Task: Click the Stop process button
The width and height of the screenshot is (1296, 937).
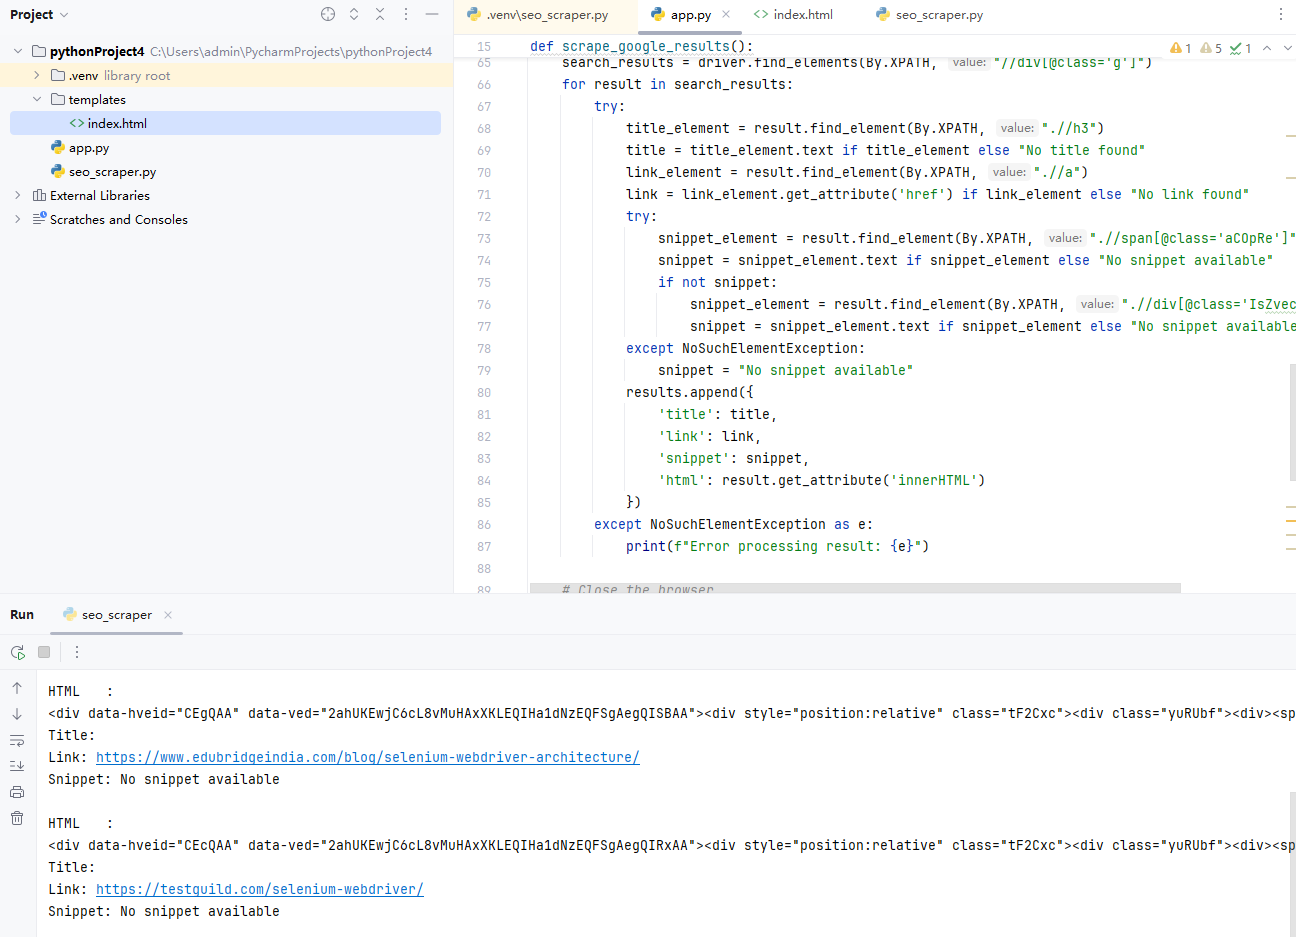Action: coord(44,652)
